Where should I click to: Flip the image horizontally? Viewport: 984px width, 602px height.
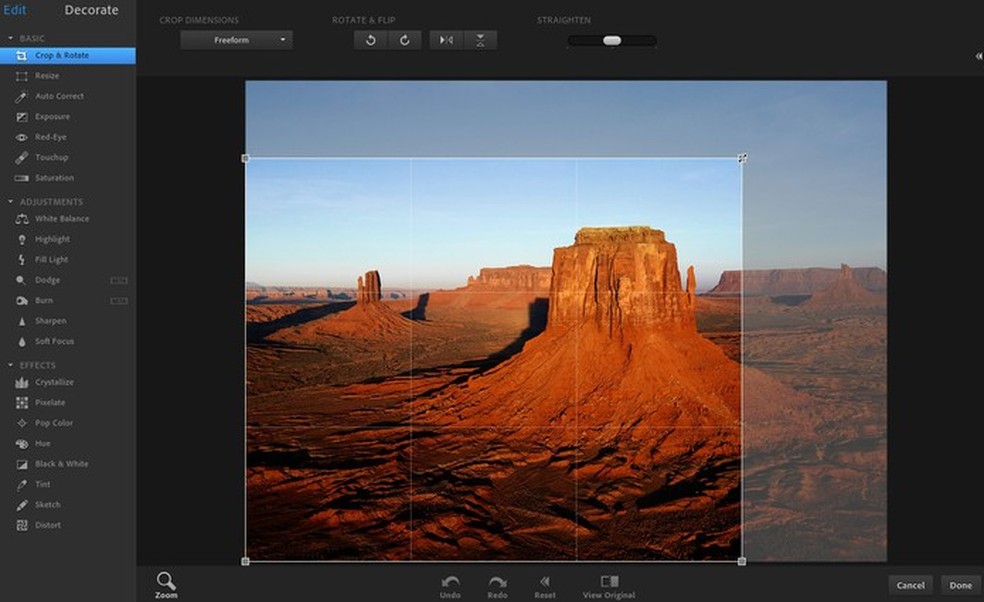coord(446,40)
